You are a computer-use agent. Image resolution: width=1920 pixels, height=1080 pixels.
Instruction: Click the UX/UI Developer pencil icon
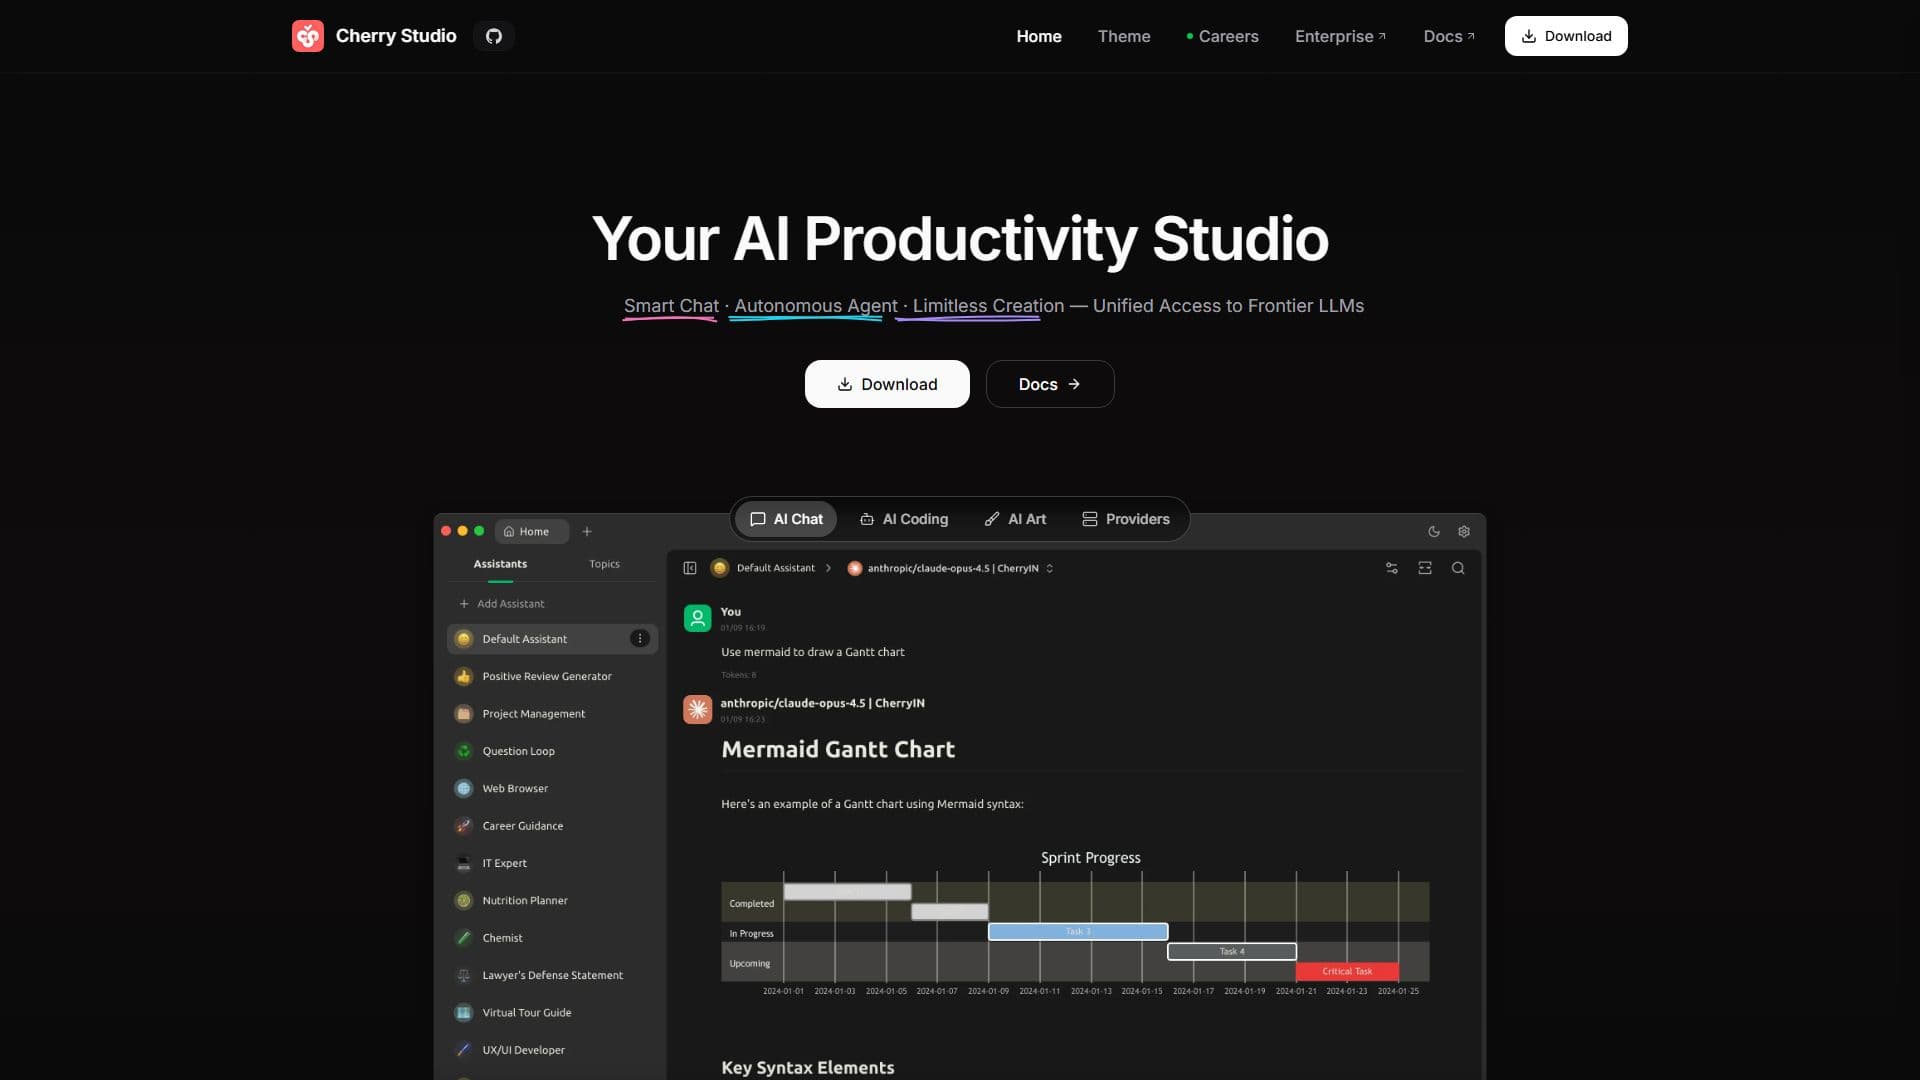[x=464, y=1050]
